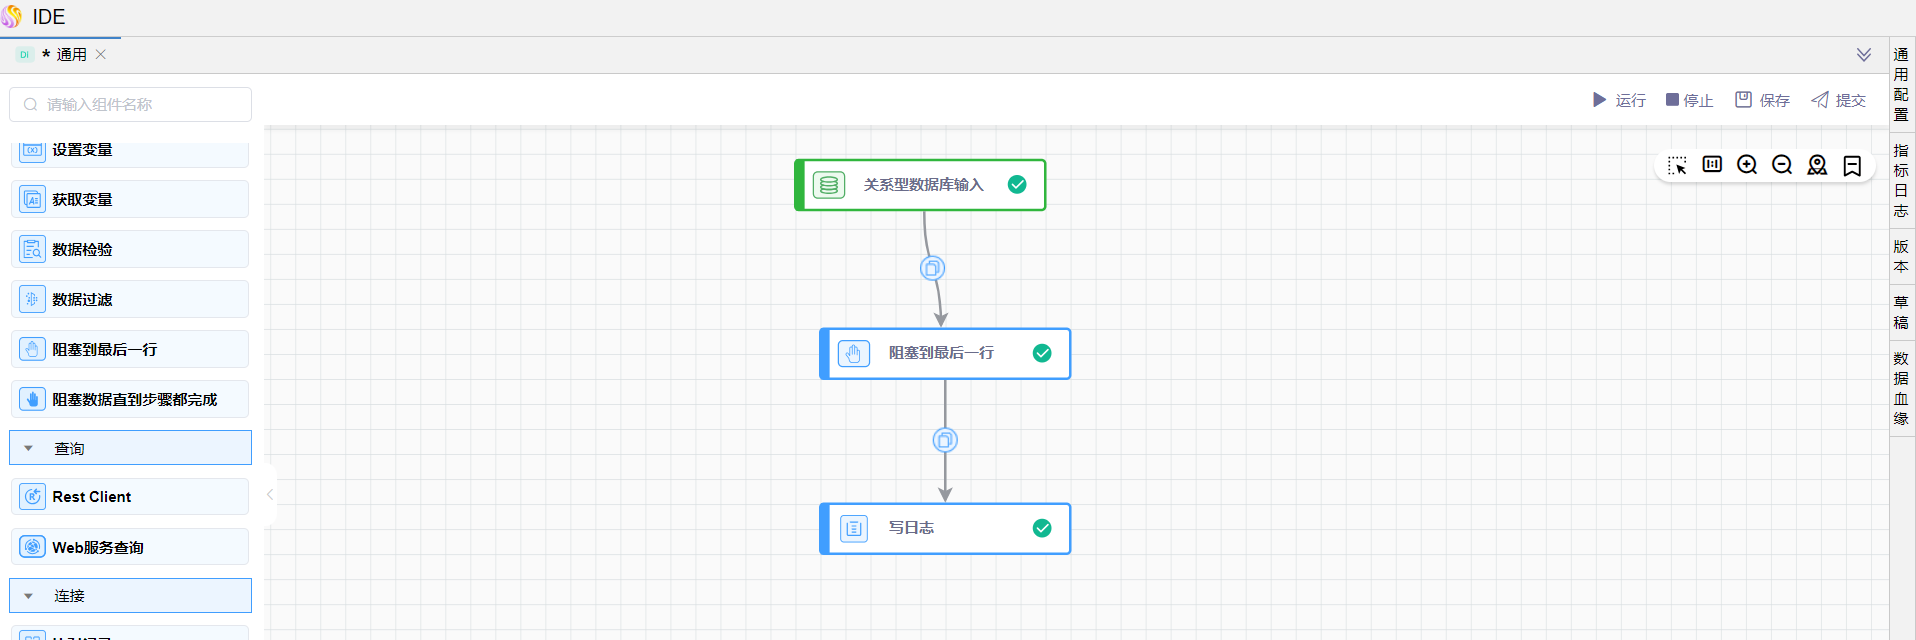The height and width of the screenshot is (640, 1916).
Task: Click the zoom out magnifier icon
Action: (x=1782, y=165)
